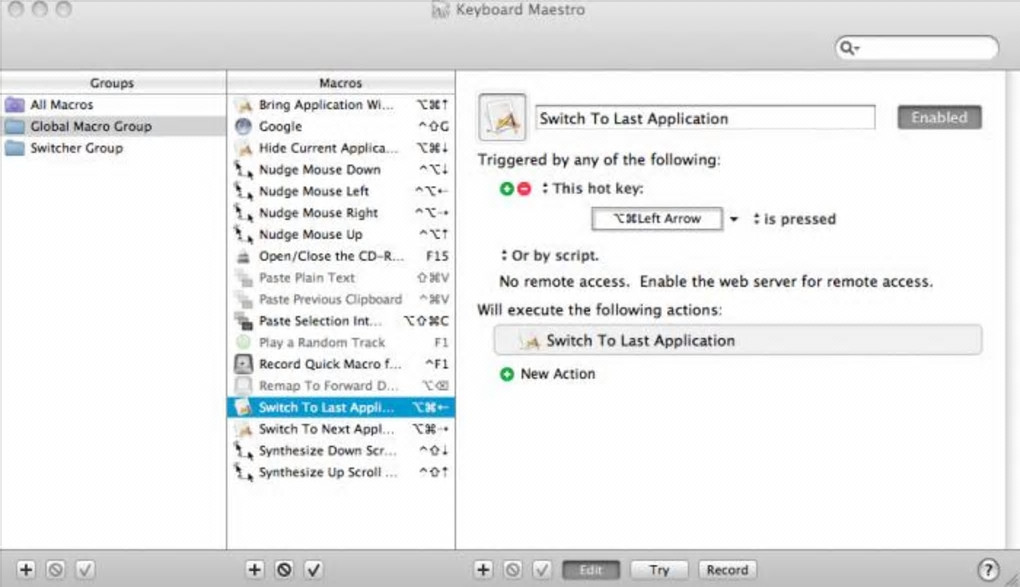Click the Paste Plain Text icon
Viewport: 1020px width, 587px height.
point(243,278)
